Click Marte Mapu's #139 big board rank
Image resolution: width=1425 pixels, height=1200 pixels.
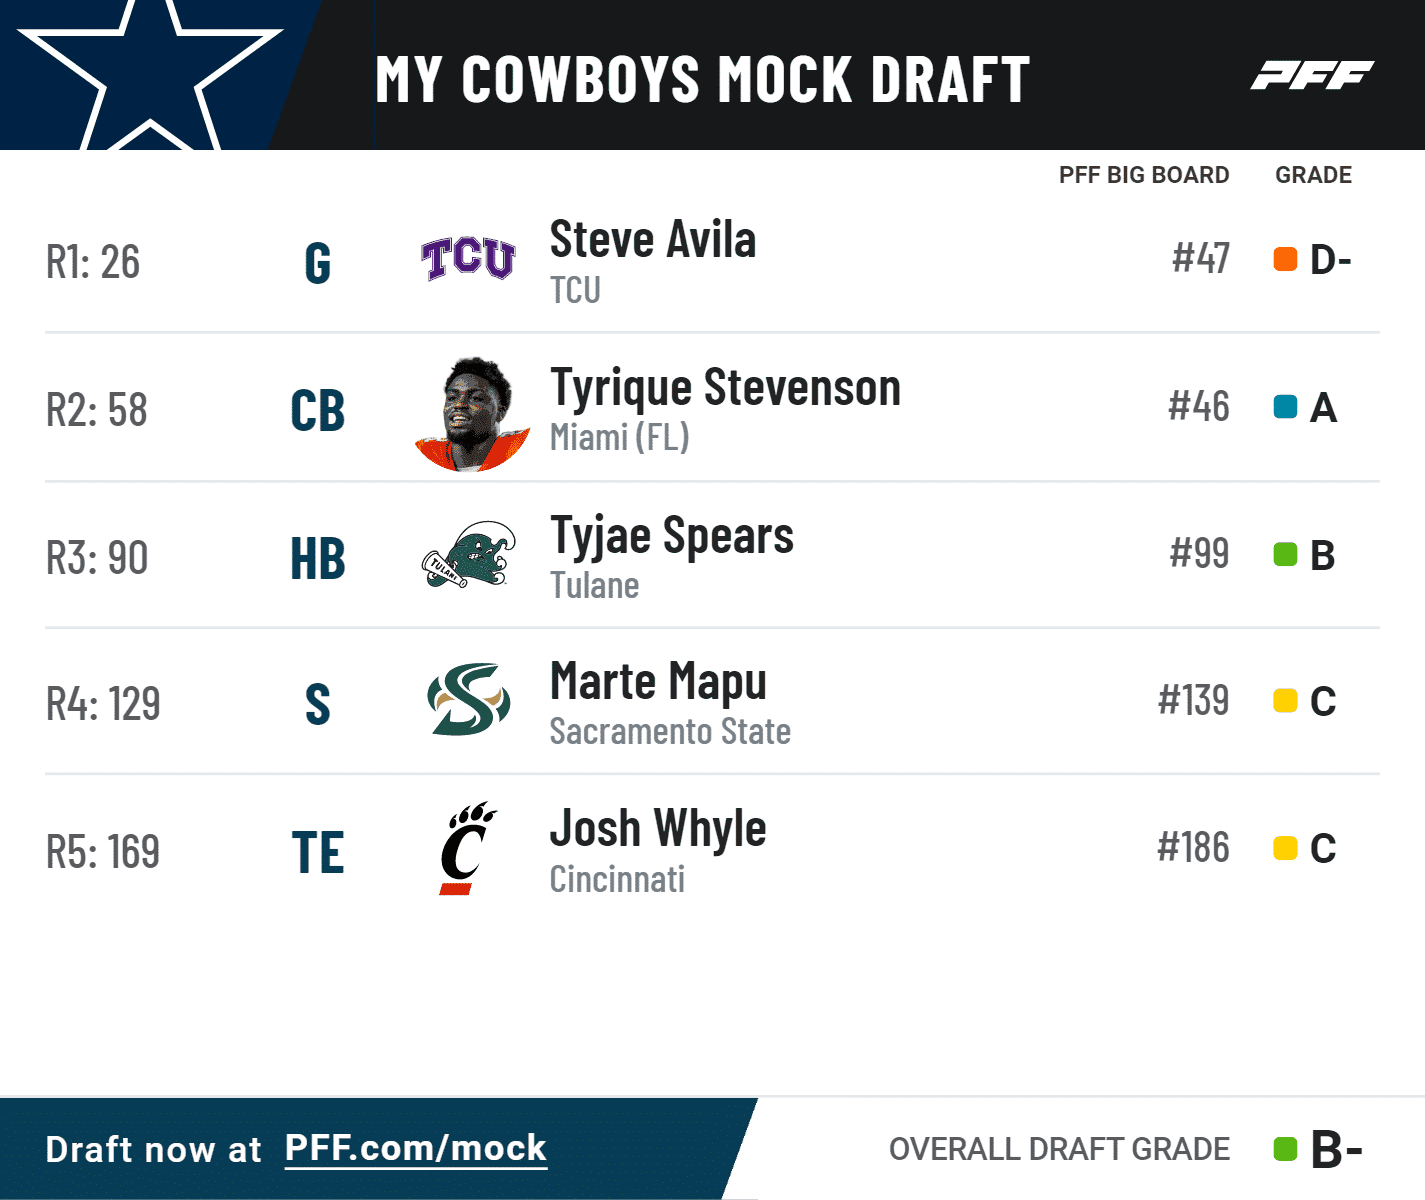click(1193, 700)
